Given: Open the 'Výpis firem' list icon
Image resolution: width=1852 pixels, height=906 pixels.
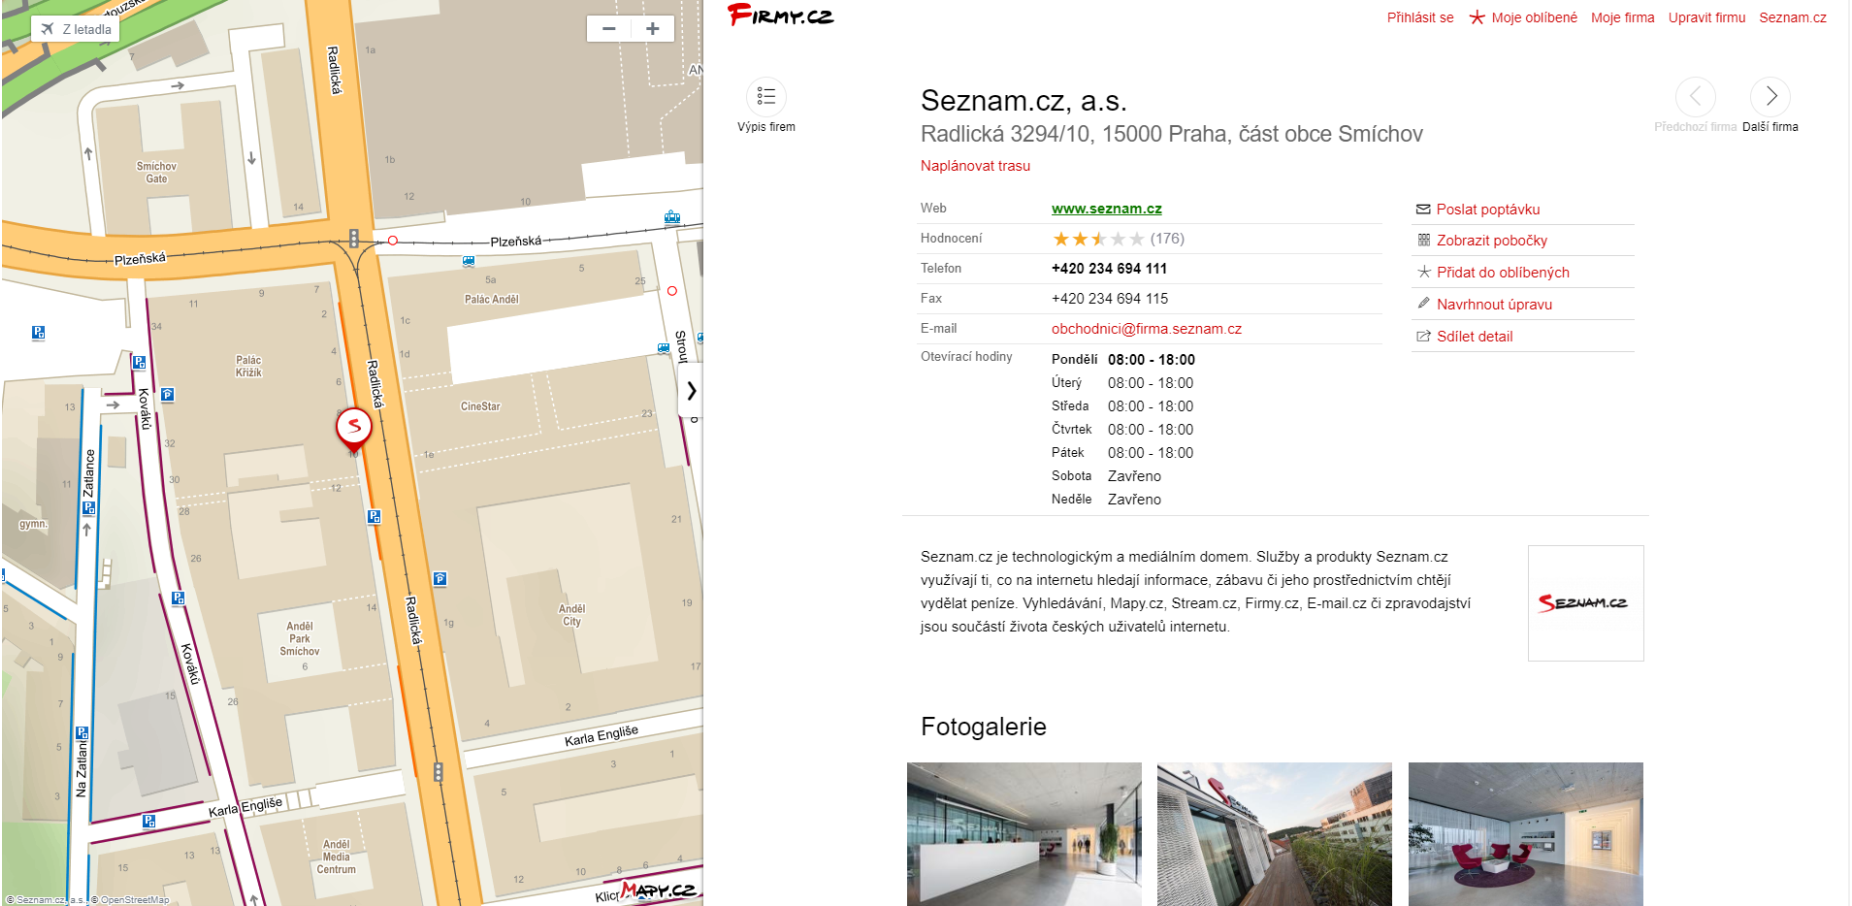Looking at the screenshot, I should click(766, 97).
